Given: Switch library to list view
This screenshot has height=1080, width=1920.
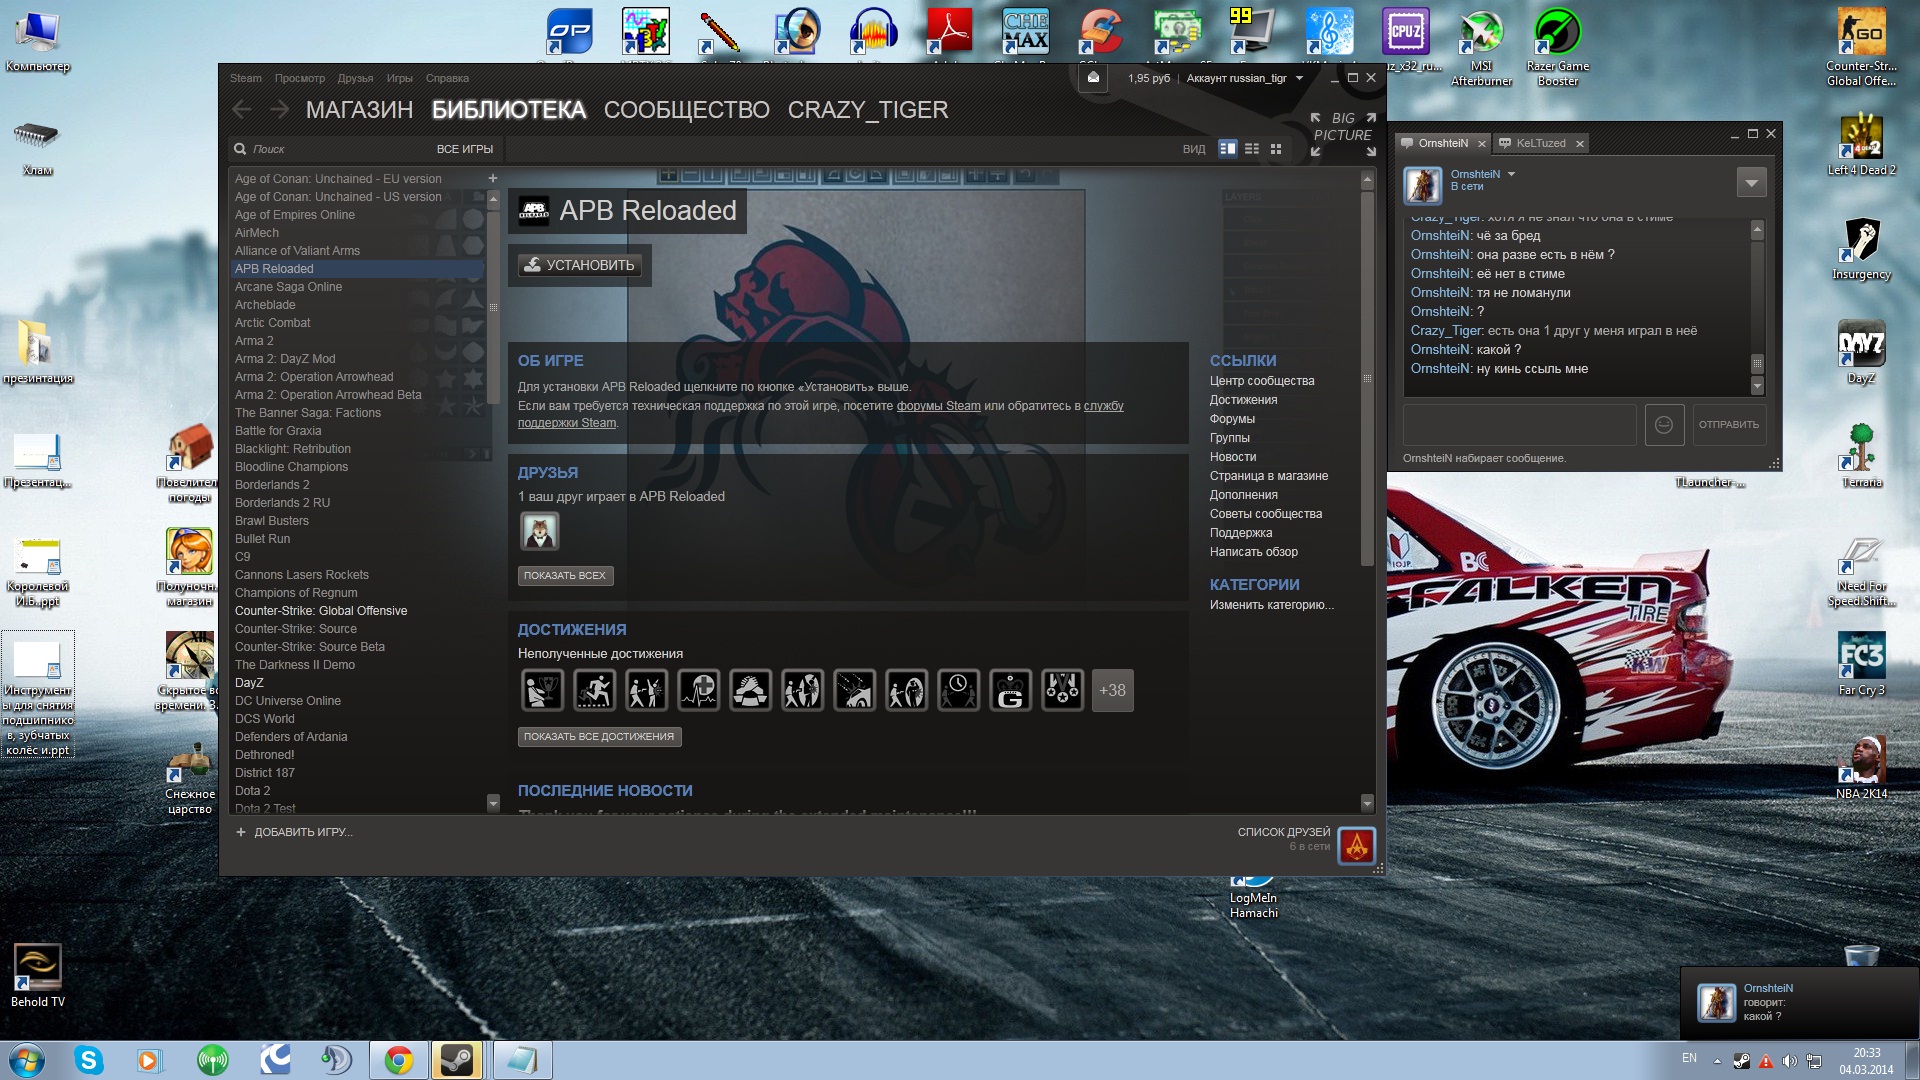Looking at the screenshot, I should 1252,149.
